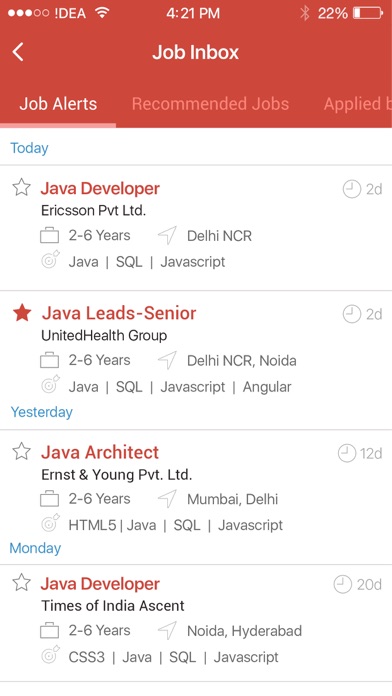Click skills target icon on Java Architect job
Screen dimensions: 392x696
point(50,523)
